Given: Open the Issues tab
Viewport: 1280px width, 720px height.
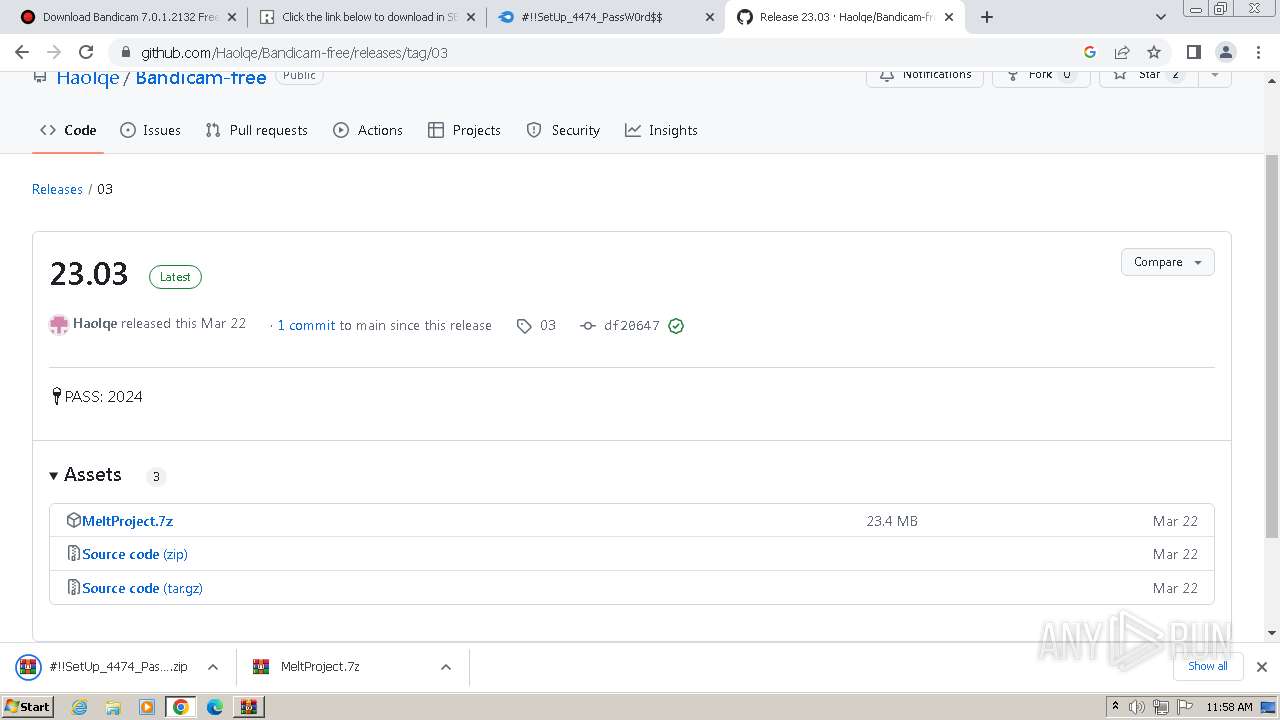Looking at the screenshot, I should 151,130.
